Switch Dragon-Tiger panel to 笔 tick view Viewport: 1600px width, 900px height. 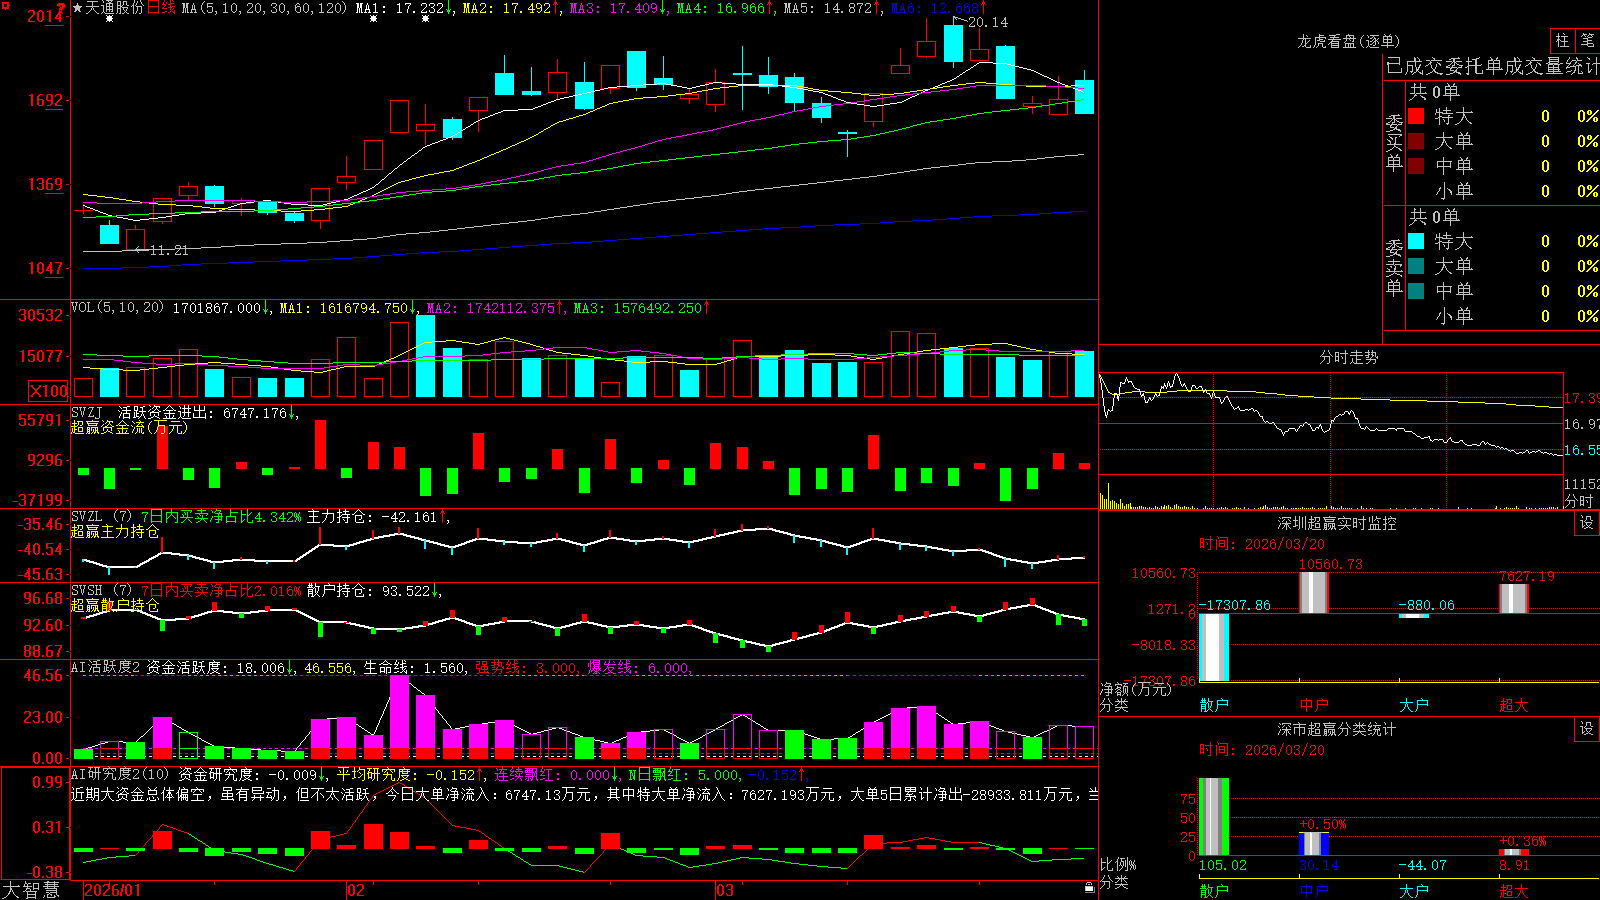tap(1588, 41)
